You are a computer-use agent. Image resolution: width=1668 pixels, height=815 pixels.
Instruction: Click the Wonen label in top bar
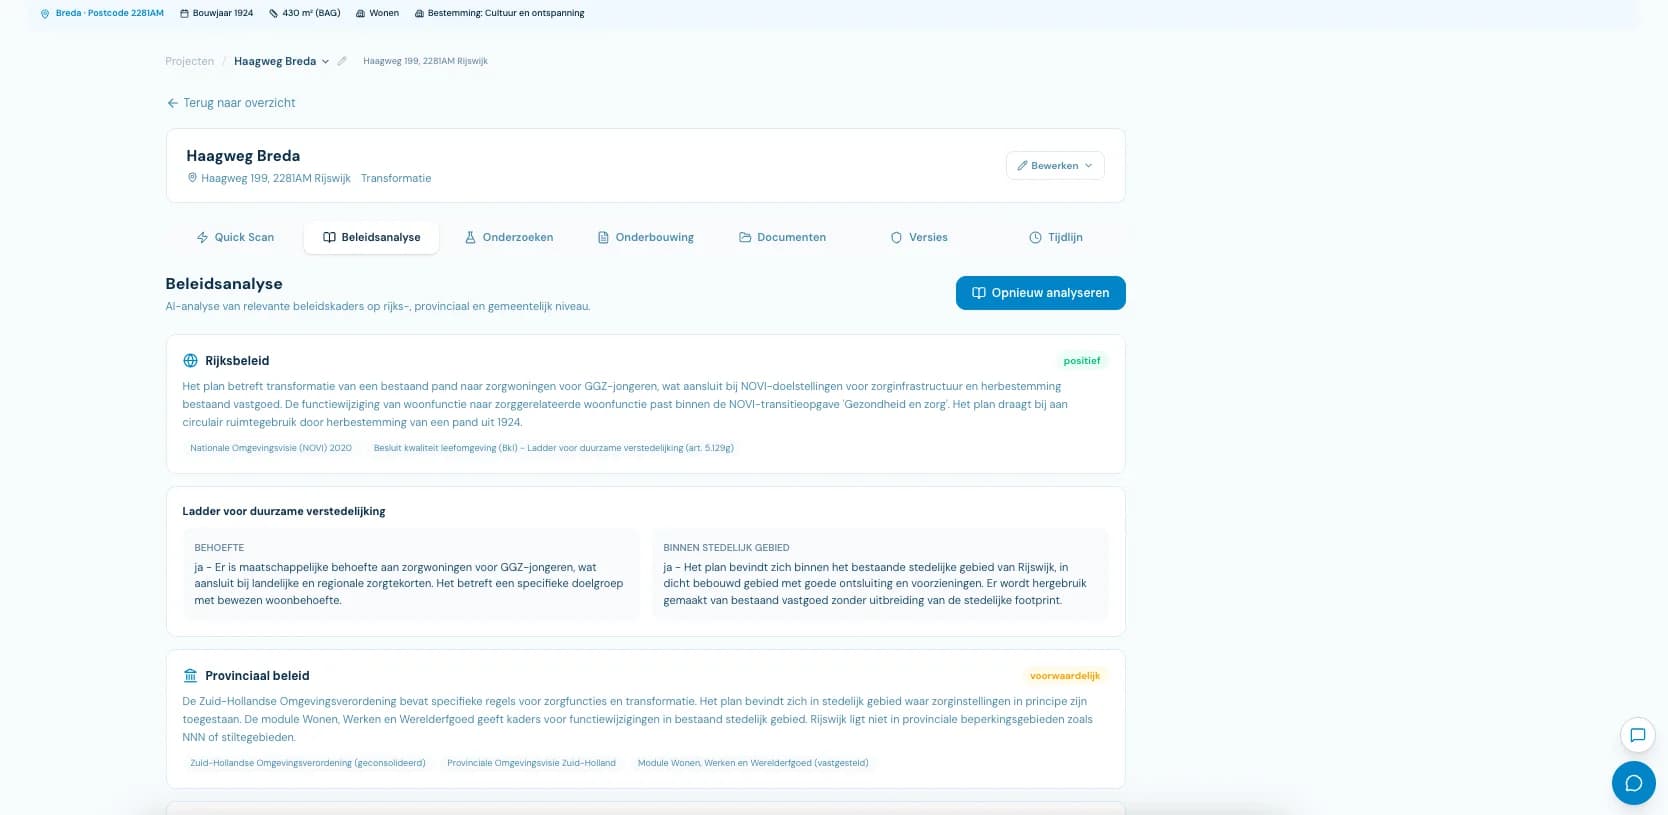(x=378, y=14)
